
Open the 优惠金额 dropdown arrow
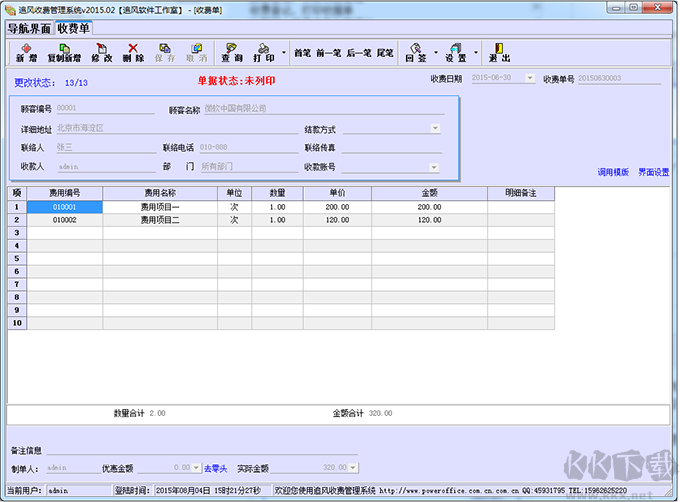(x=195, y=467)
